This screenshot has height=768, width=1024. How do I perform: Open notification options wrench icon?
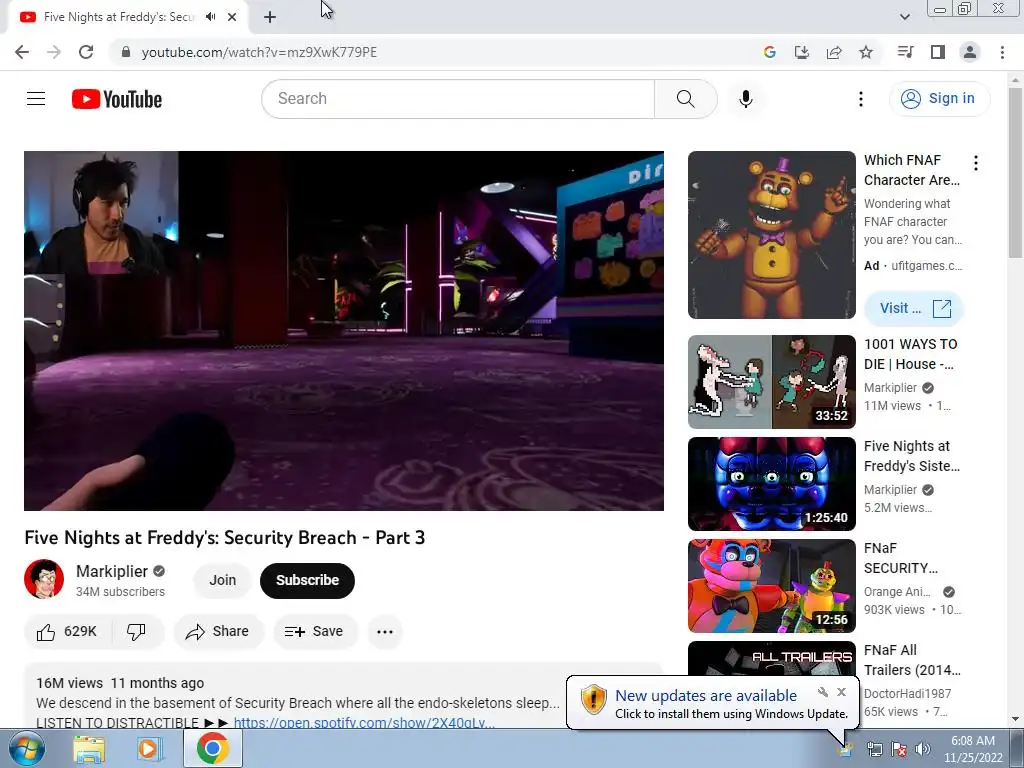(823, 692)
